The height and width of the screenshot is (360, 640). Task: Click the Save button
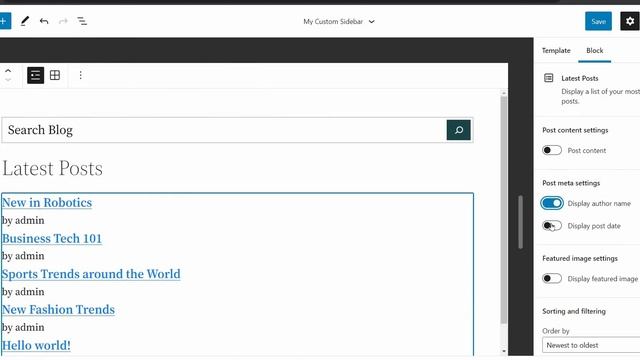coord(598,21)
